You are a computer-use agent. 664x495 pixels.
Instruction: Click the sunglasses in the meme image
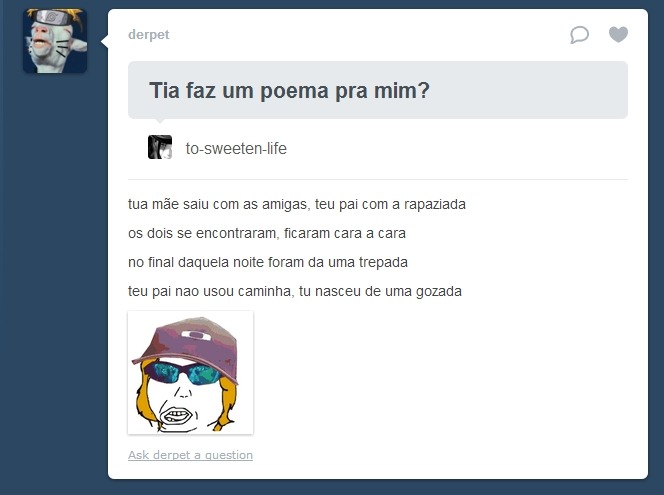[183, 373]
